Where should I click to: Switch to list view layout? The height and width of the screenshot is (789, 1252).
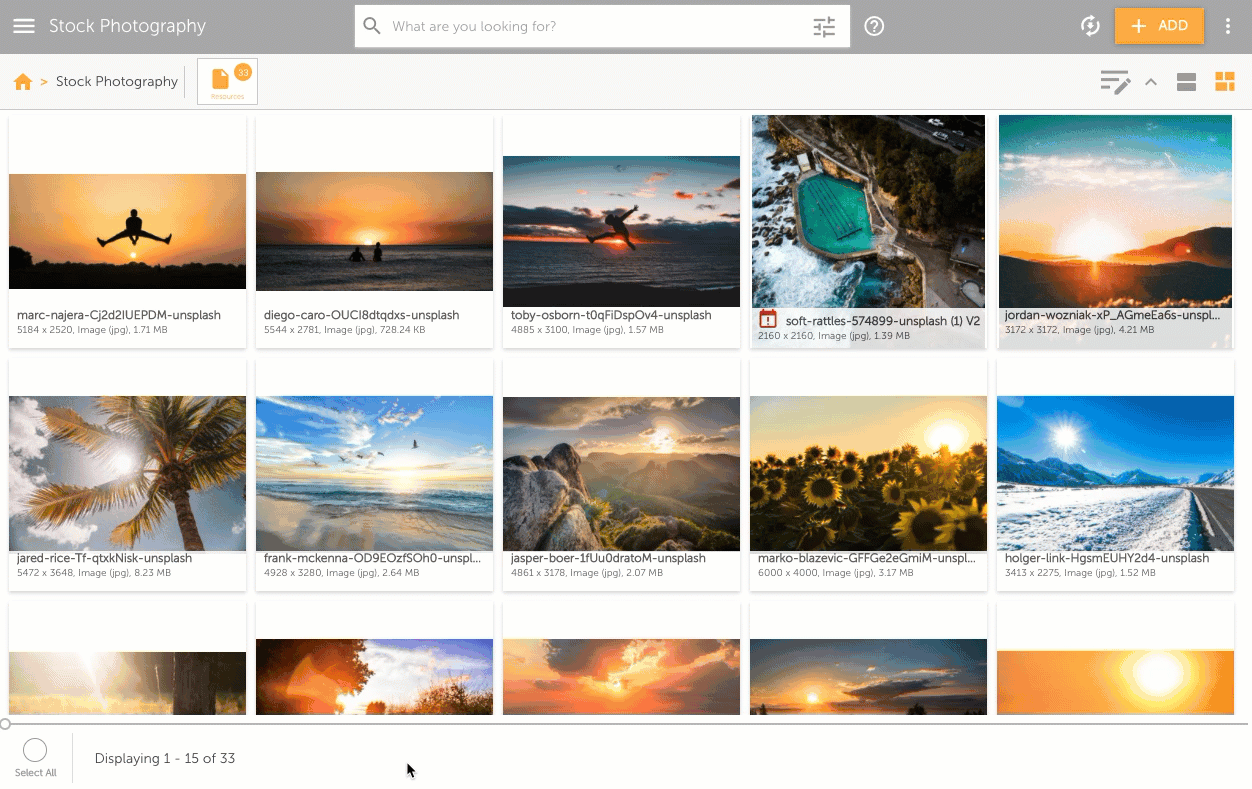point(1187,82)
